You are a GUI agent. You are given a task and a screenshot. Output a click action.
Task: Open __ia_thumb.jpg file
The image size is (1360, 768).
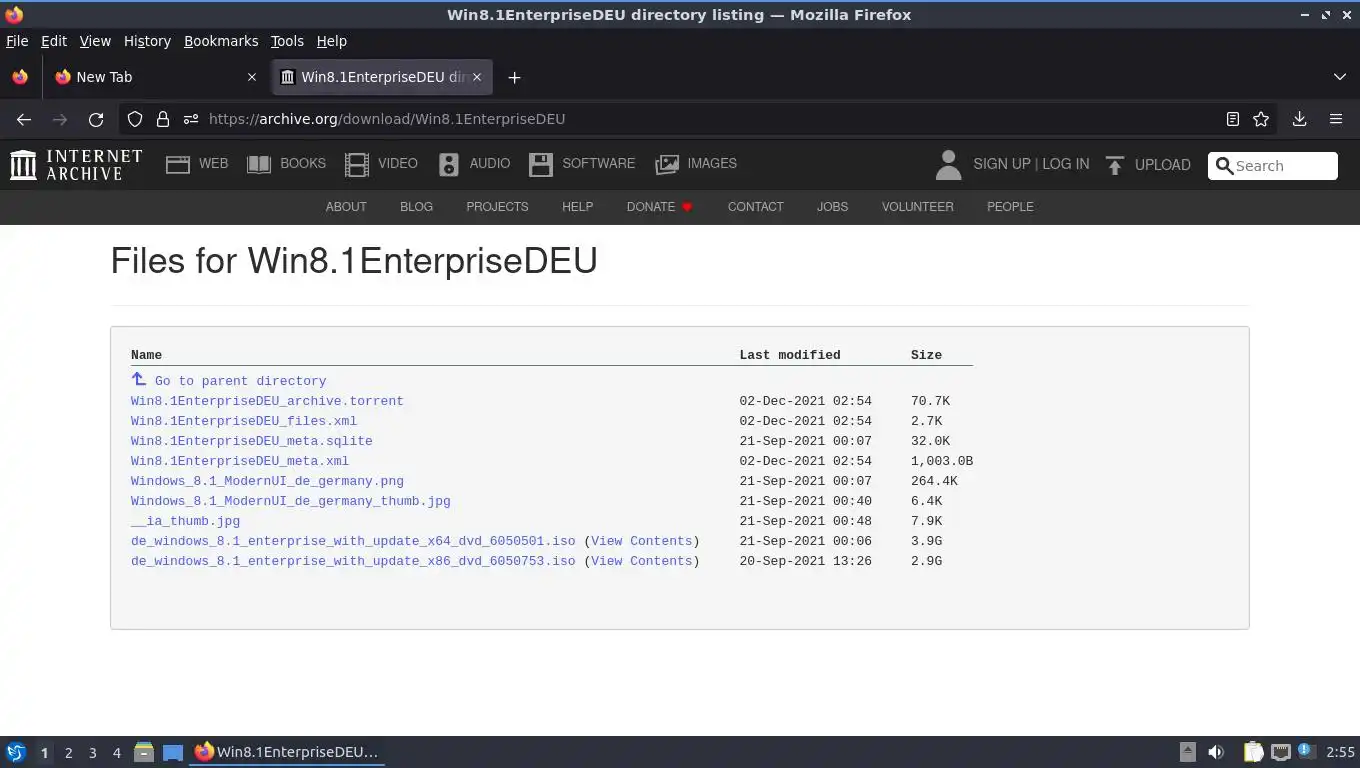[x=185, y=521]
